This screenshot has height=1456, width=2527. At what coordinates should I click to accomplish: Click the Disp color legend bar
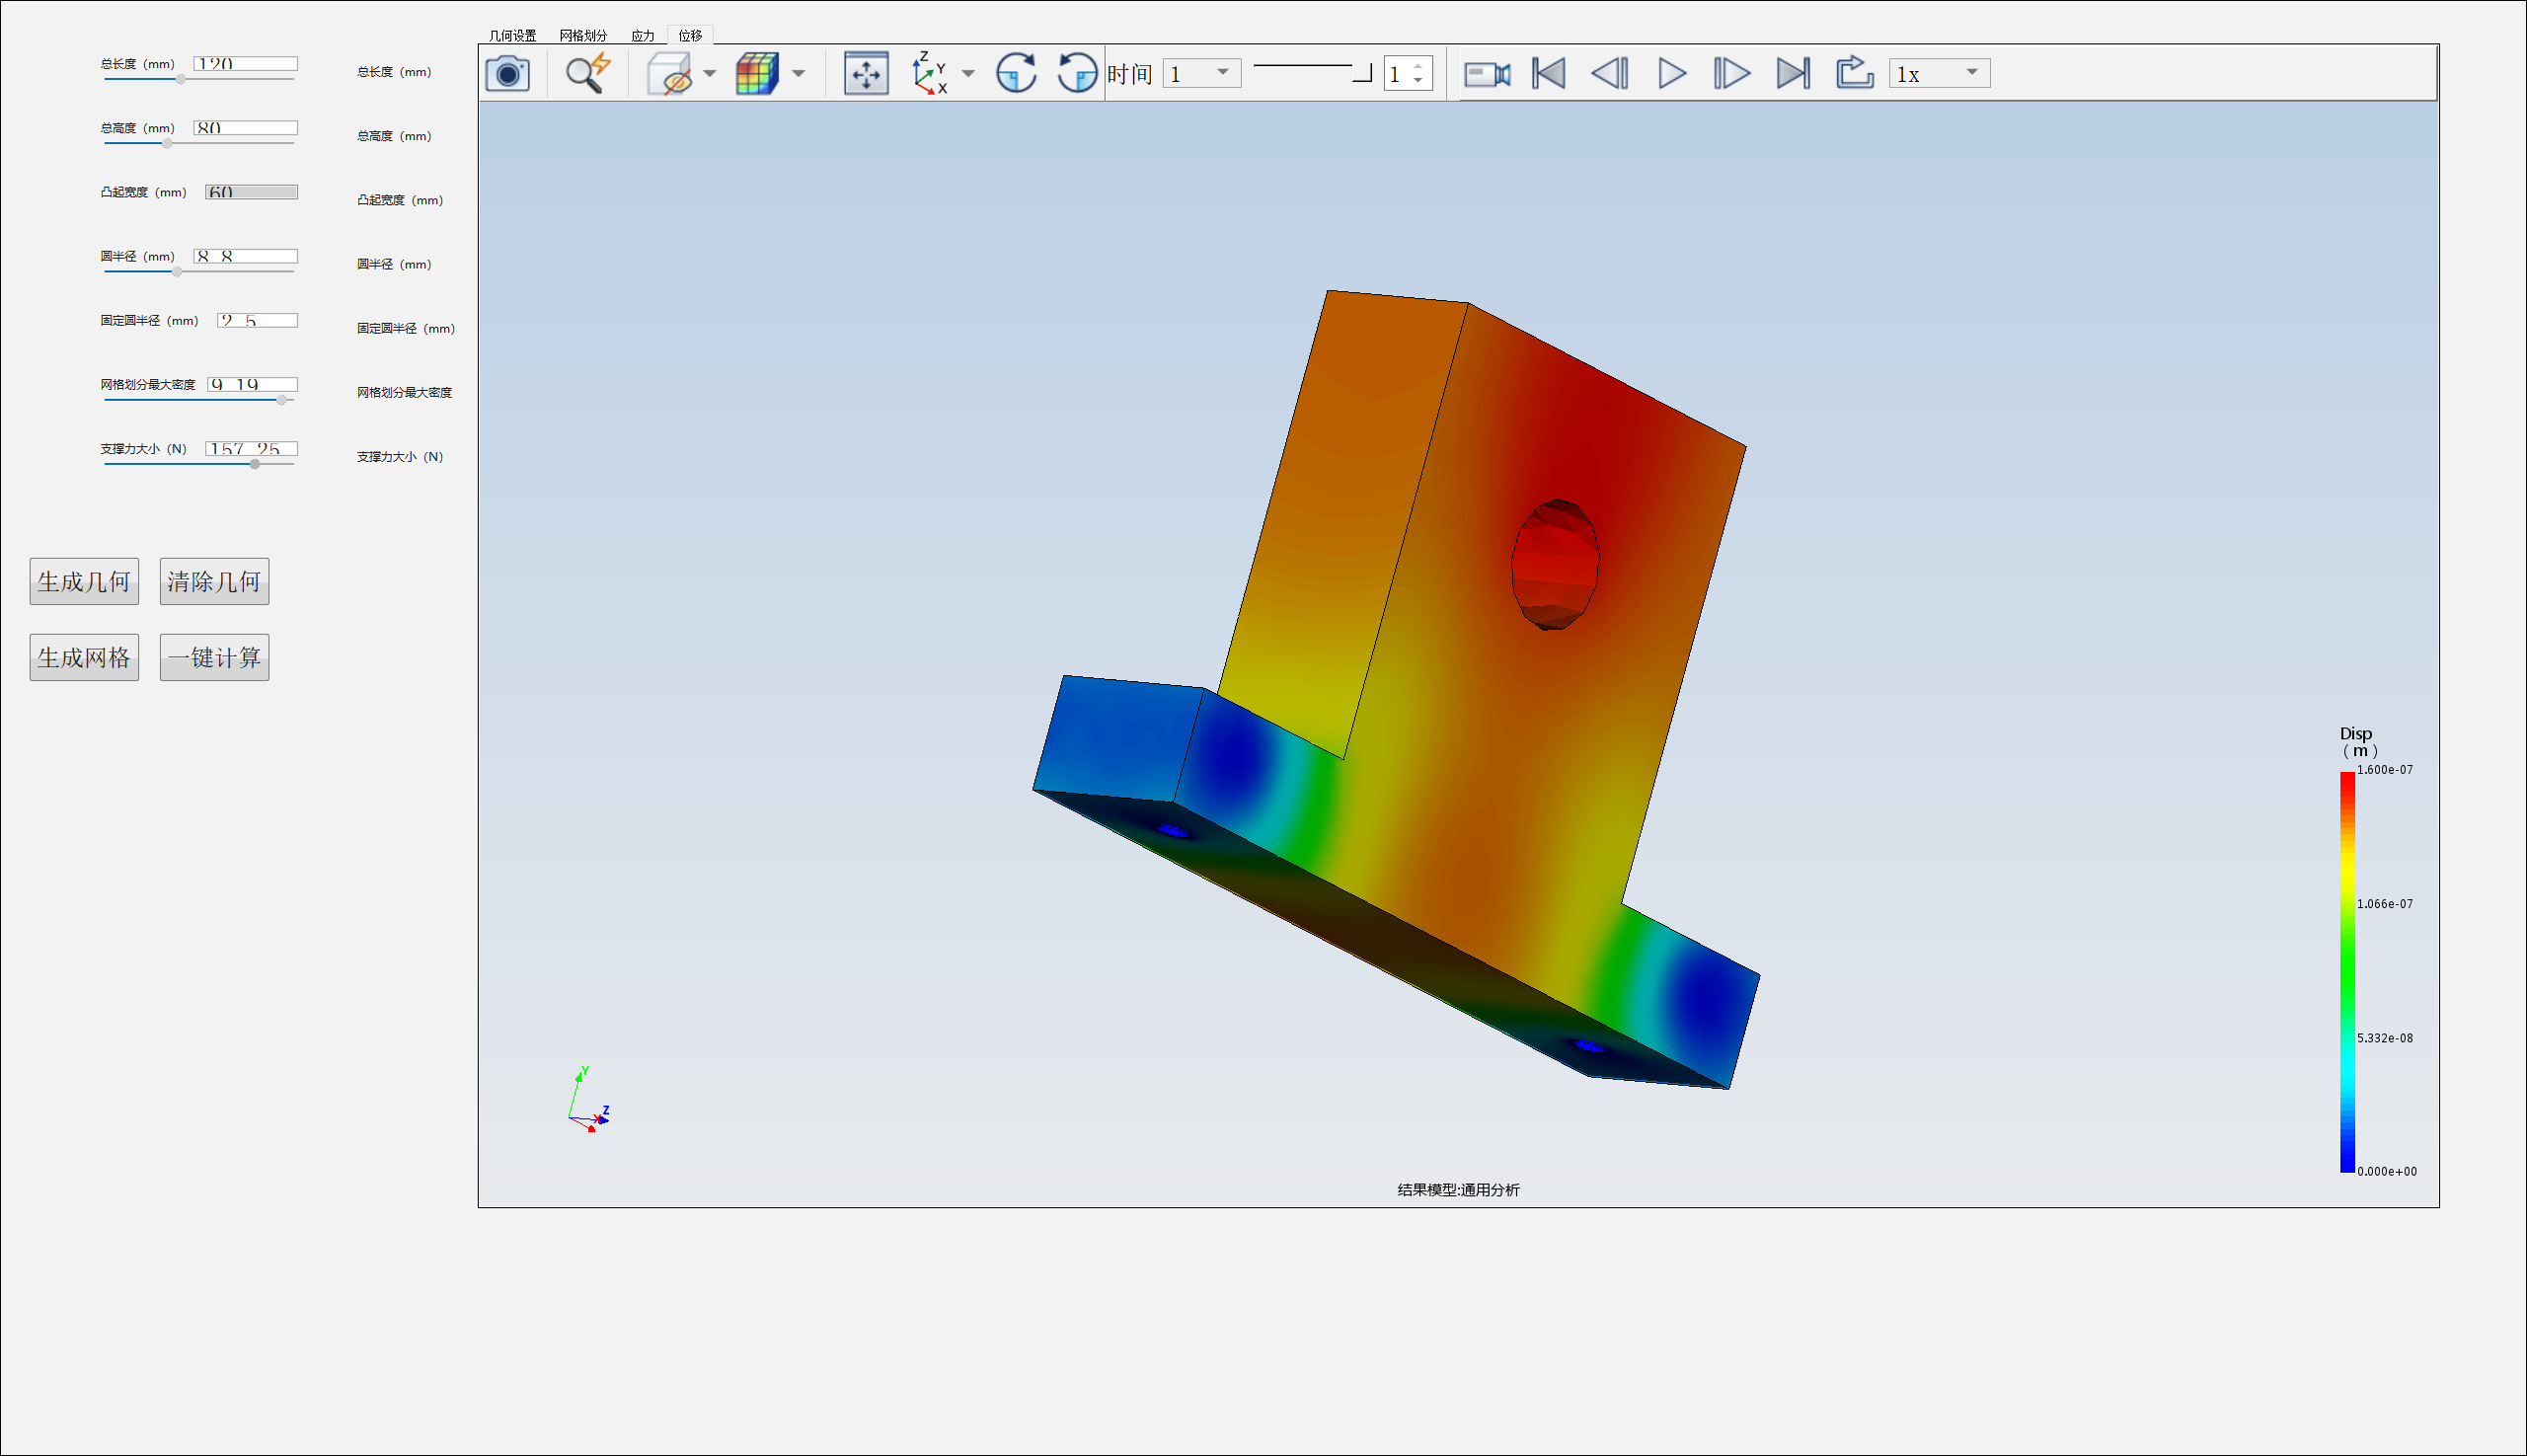(2347, 971)
